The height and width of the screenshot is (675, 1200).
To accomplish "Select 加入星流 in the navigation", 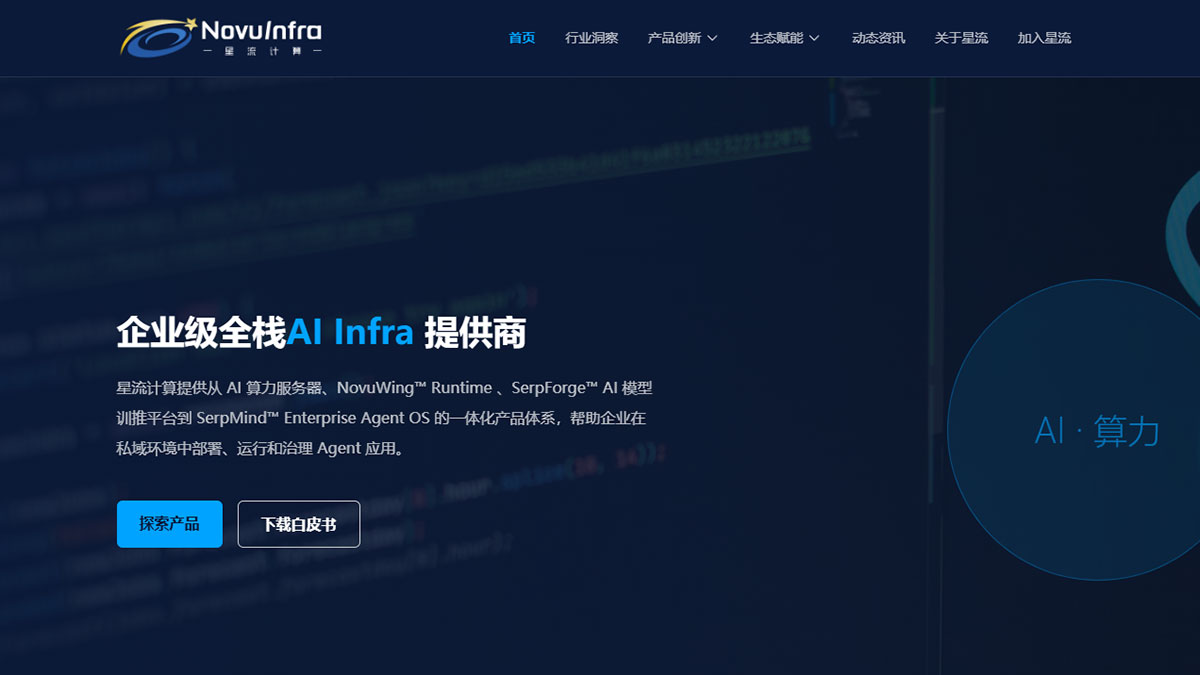I will (x=1044, y=38).
